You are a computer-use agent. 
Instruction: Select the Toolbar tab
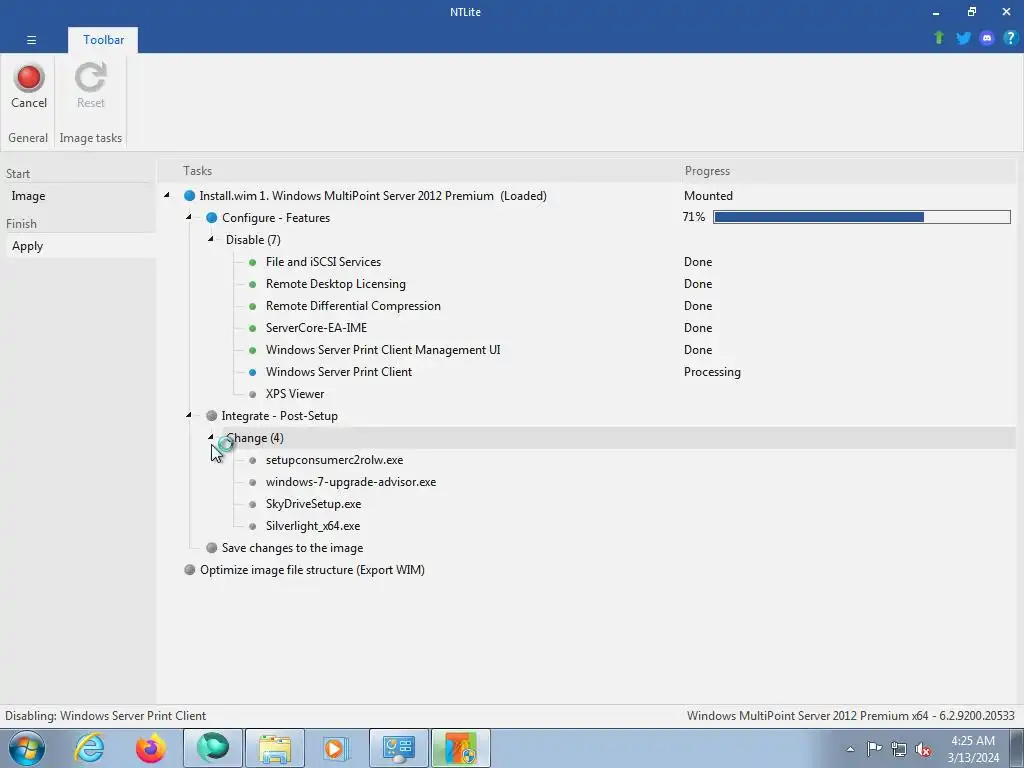tap(103, 40)
